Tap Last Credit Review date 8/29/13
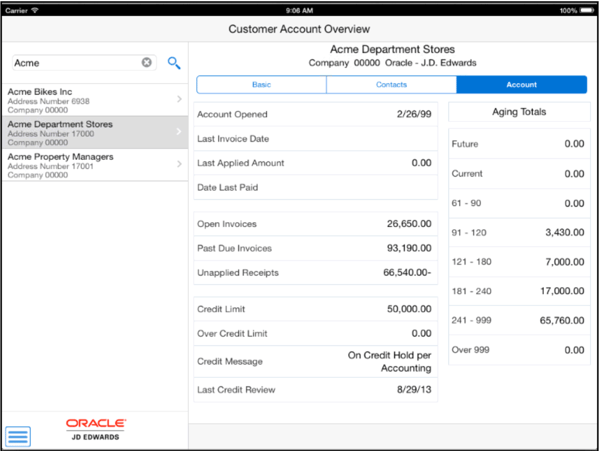 [x=414, y=390]
